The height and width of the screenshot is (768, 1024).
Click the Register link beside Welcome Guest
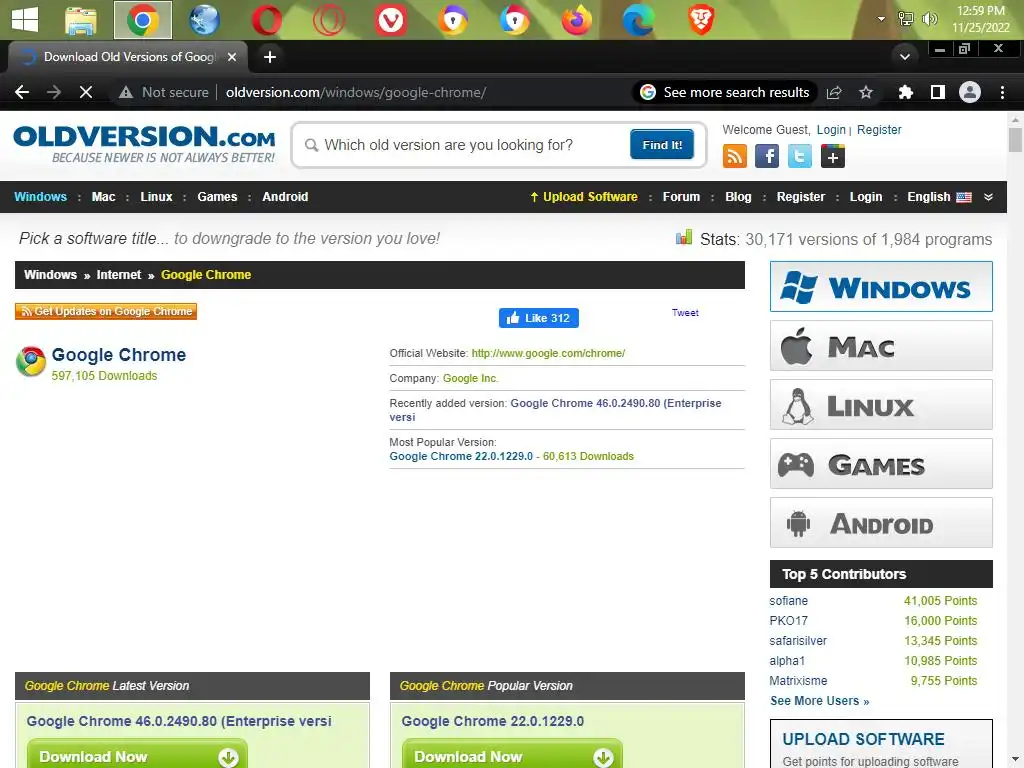pyautogui.click(x=879, y=129)
